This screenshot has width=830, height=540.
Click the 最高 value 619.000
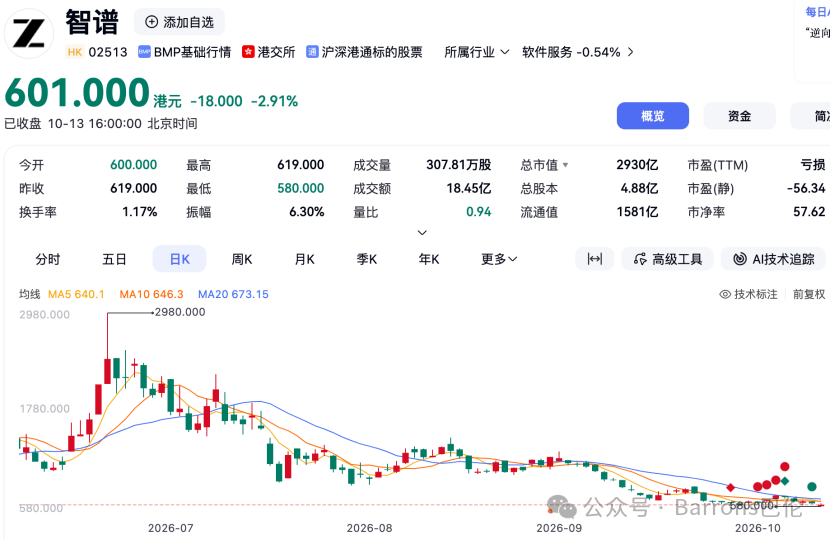[301, 165]
